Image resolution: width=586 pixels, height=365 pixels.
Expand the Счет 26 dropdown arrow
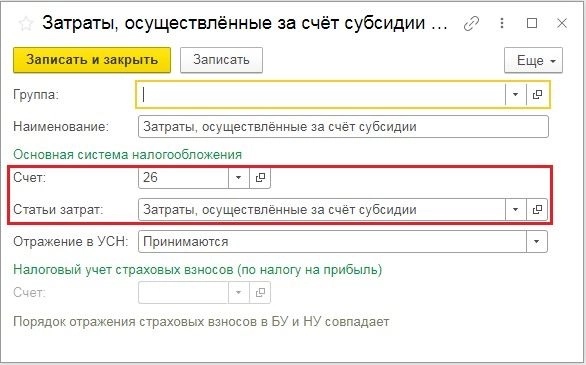click(x=238, y=177)
